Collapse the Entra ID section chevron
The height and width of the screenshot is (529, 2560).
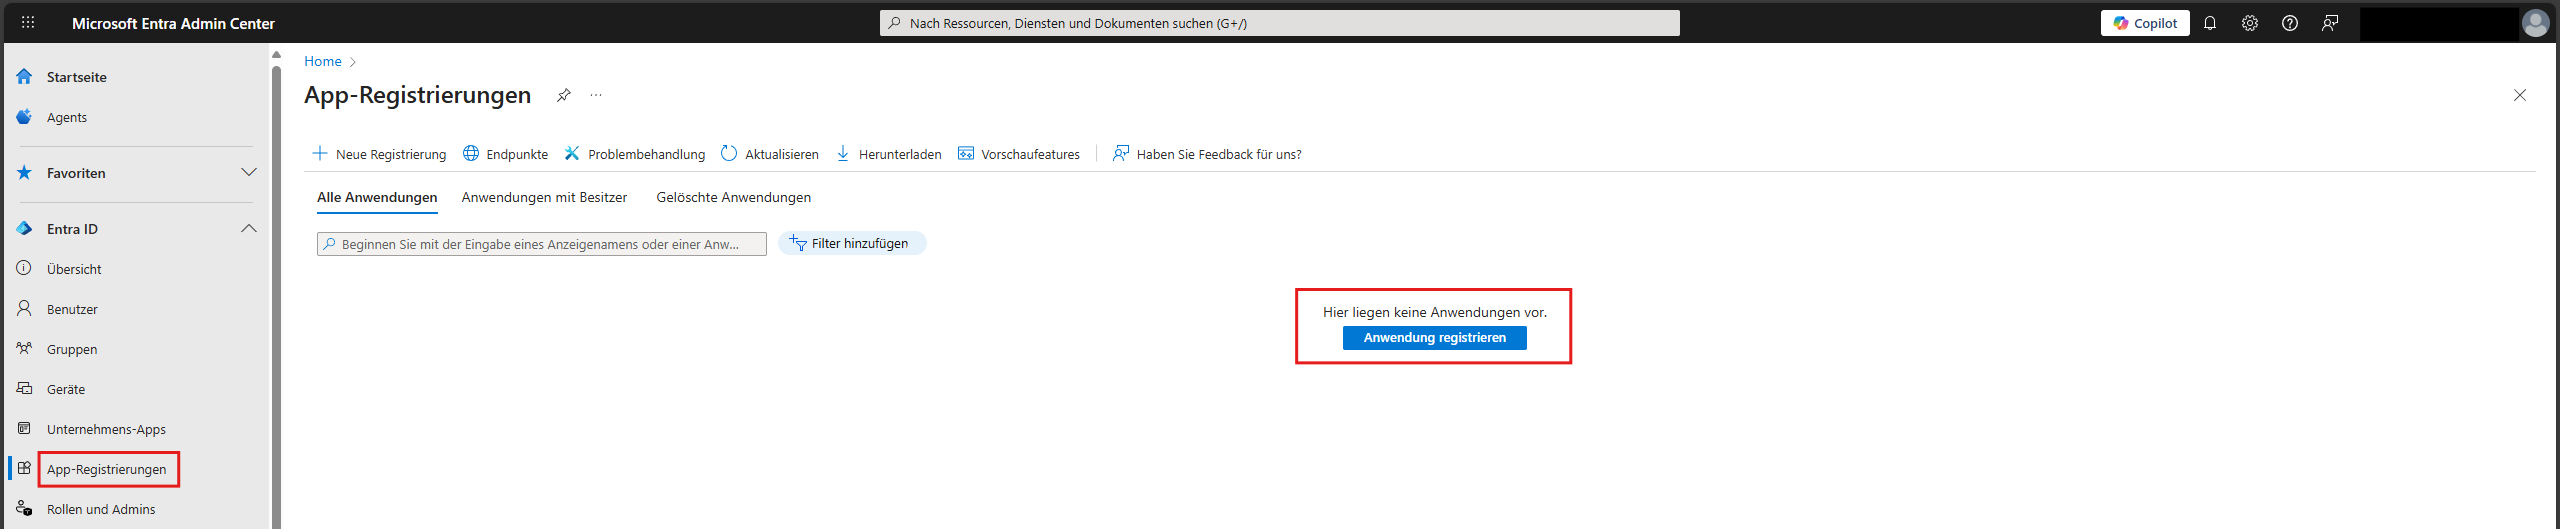(x=249, y=228)
